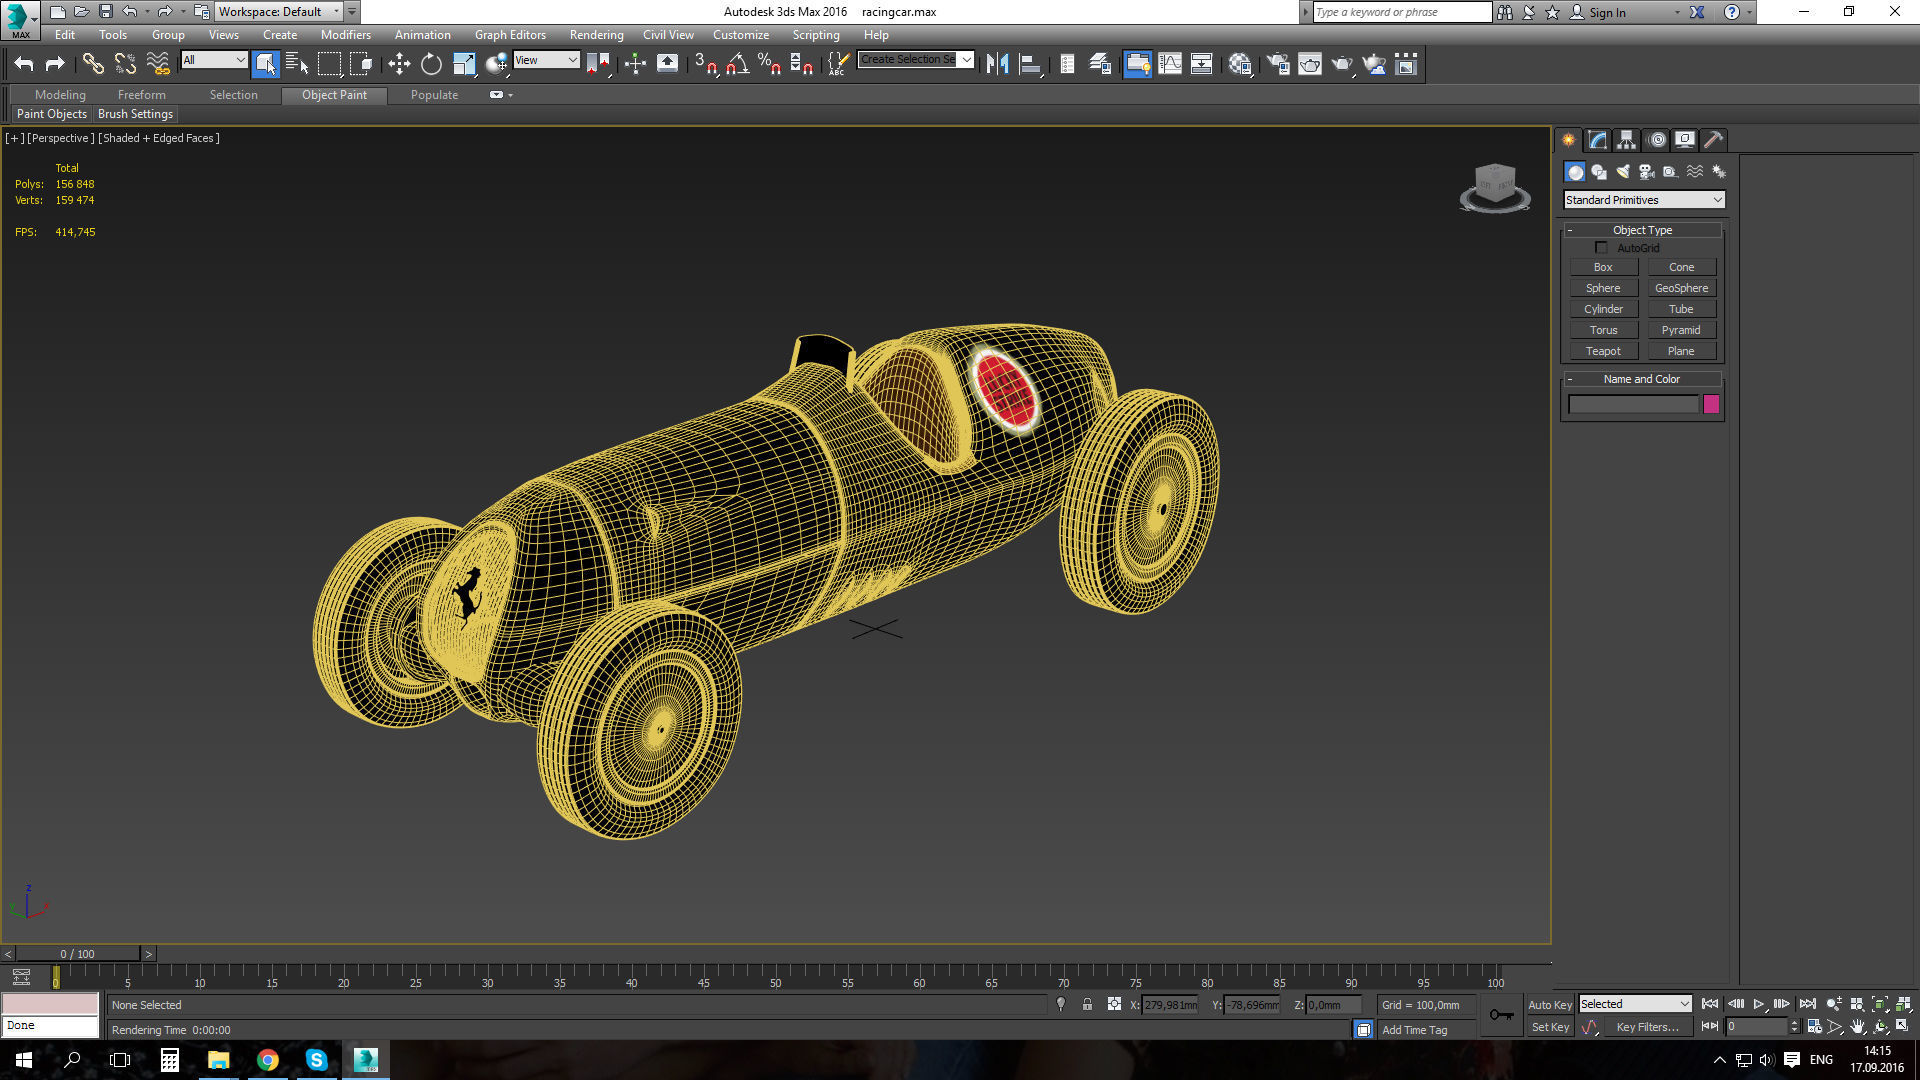Toggle the Spinner Snap button
This screenshot has height=1080, width=1920.
click(802, 64)
